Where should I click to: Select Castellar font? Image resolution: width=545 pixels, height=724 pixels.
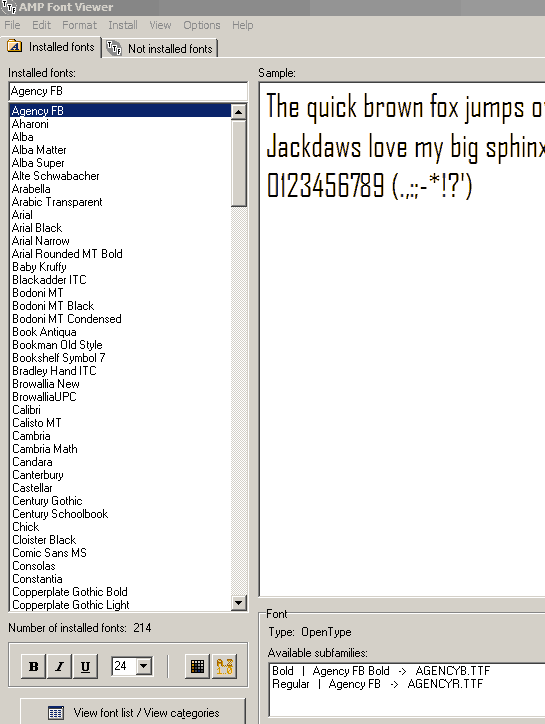120,488
